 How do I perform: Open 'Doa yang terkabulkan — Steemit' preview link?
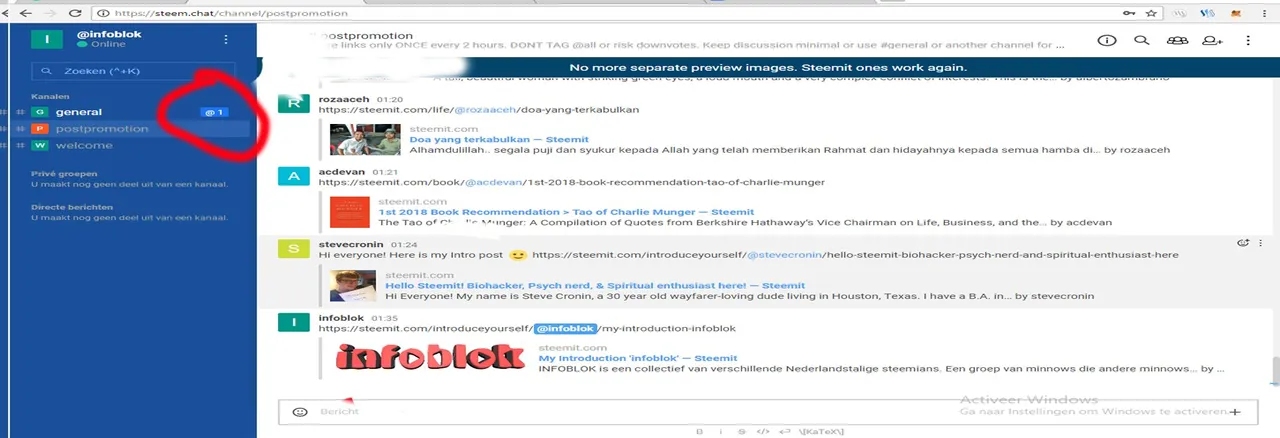point(499,139)
